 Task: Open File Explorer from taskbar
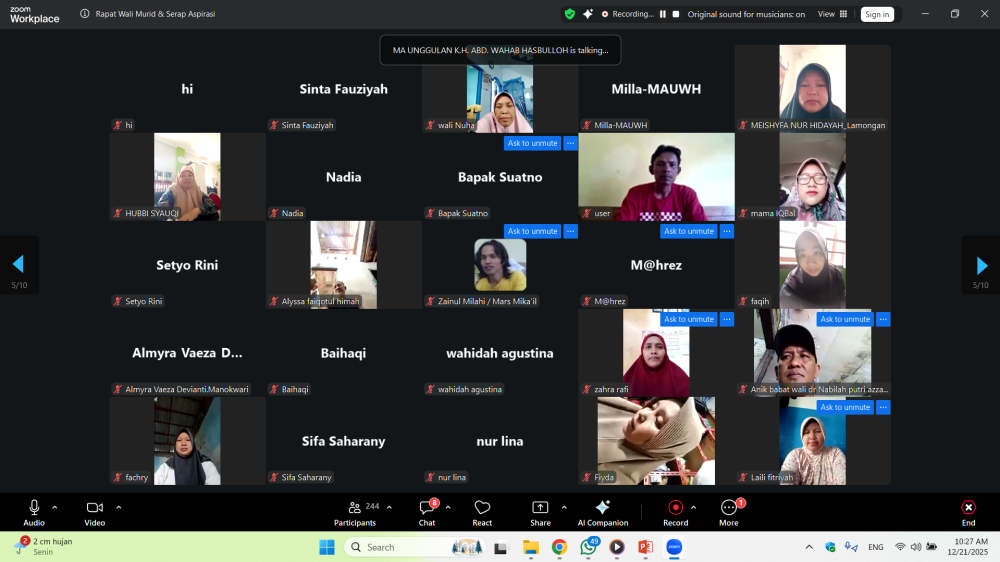pyautogui.click(x=531, y=547)
